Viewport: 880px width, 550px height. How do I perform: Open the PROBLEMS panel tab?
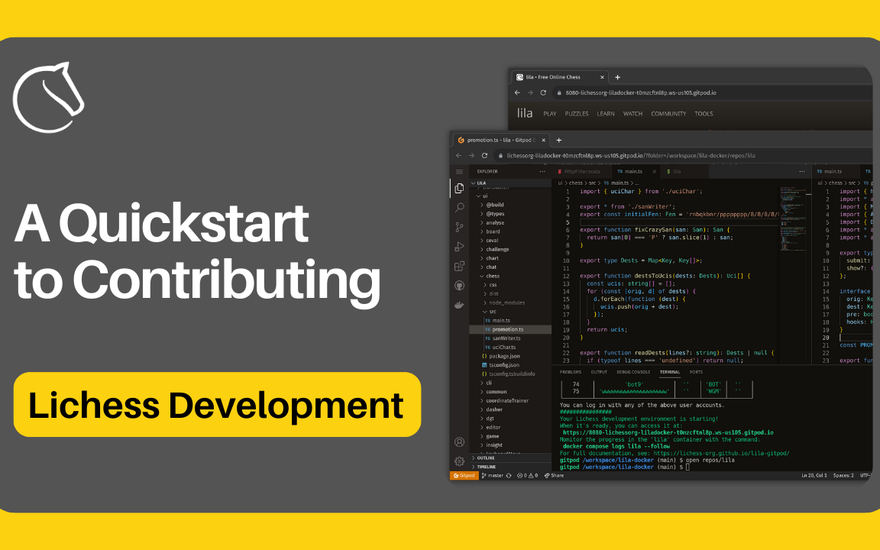[x=570, y=372]
